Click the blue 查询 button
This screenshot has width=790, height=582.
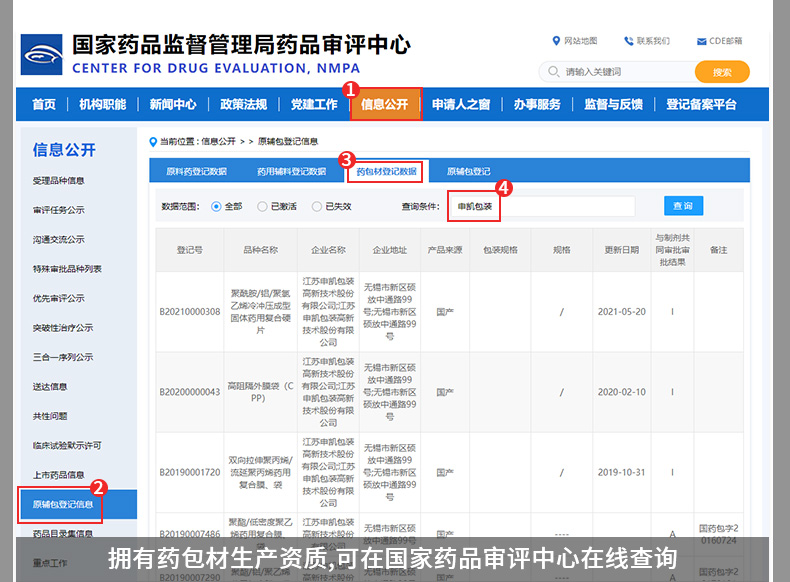point(683,206)
